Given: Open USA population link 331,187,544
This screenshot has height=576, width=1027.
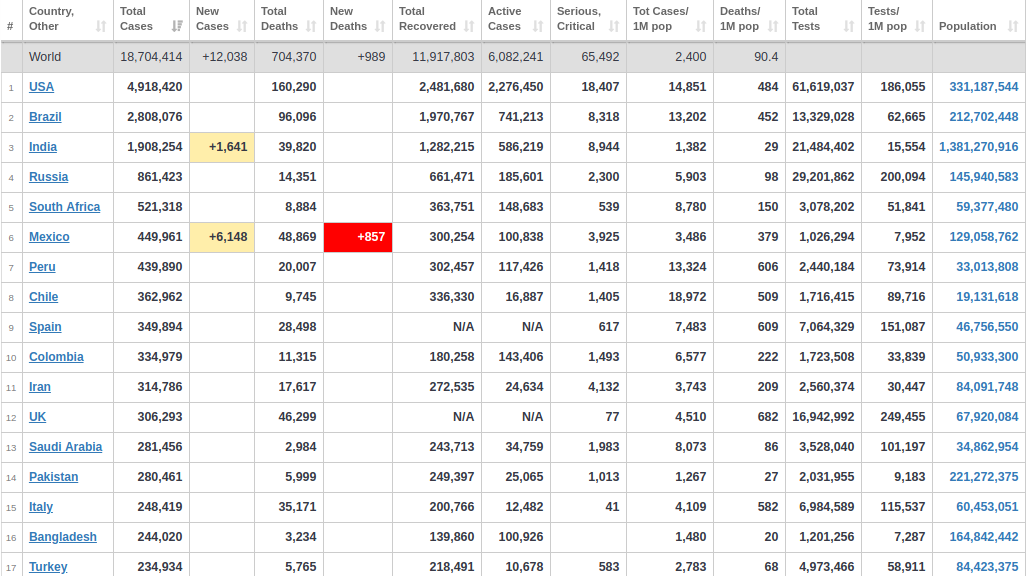Looking at the screenshot, I should (x=984, y=87).
